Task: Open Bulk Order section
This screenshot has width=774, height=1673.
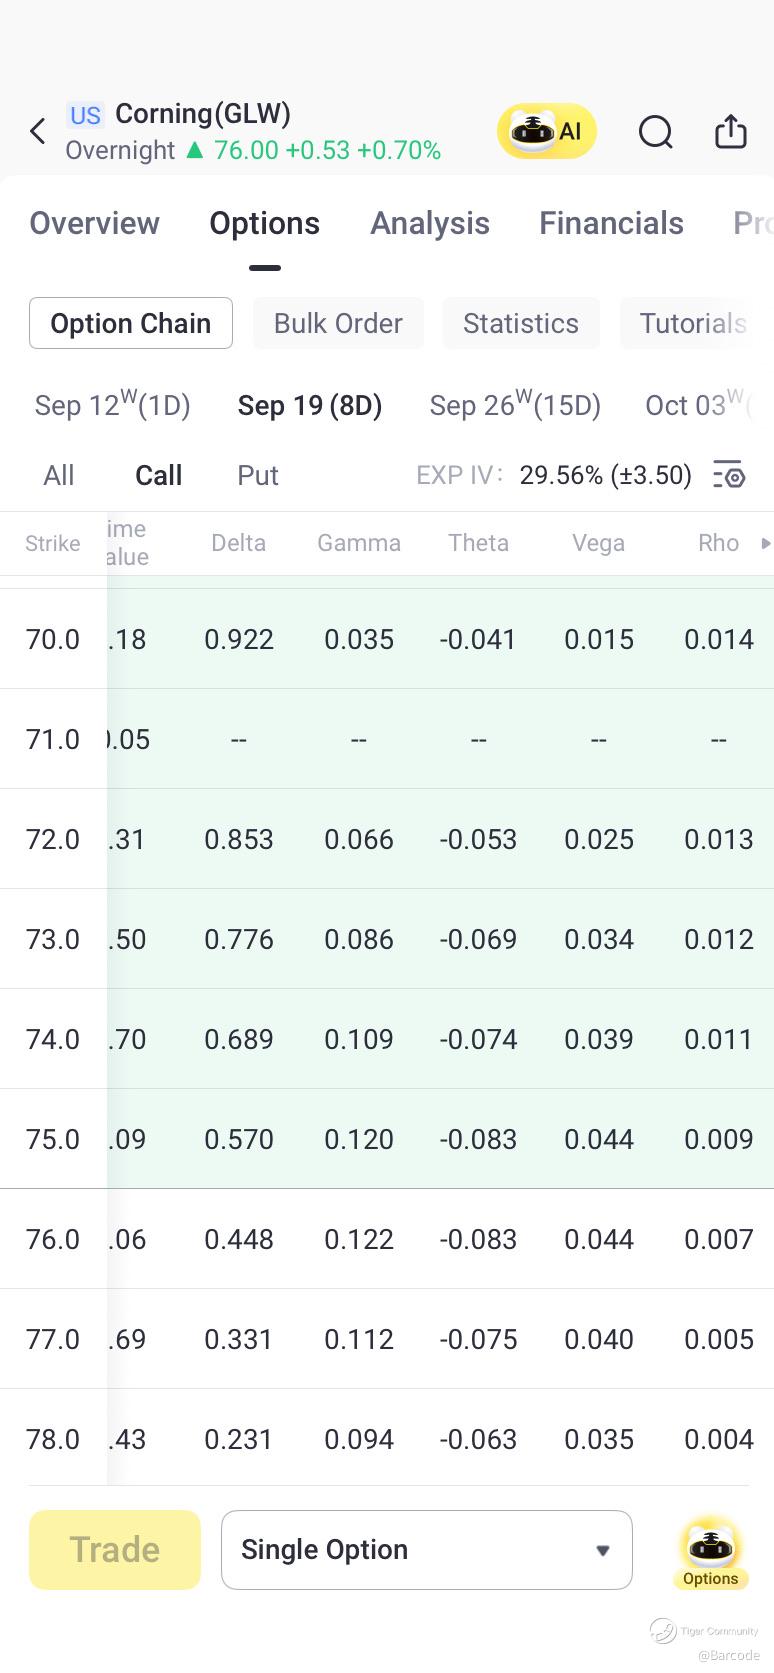Action: (338, 323)
